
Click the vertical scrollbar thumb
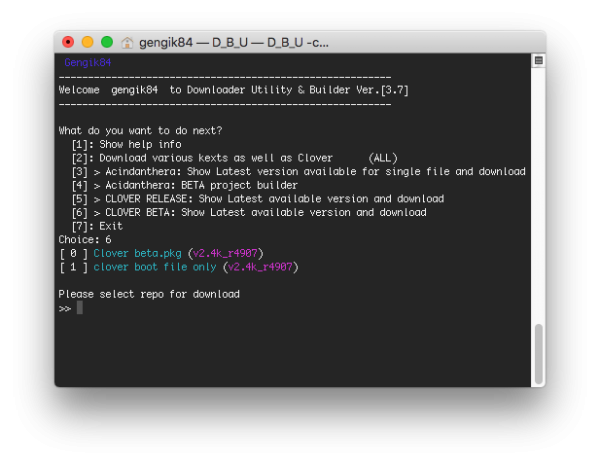pos(538,353)
